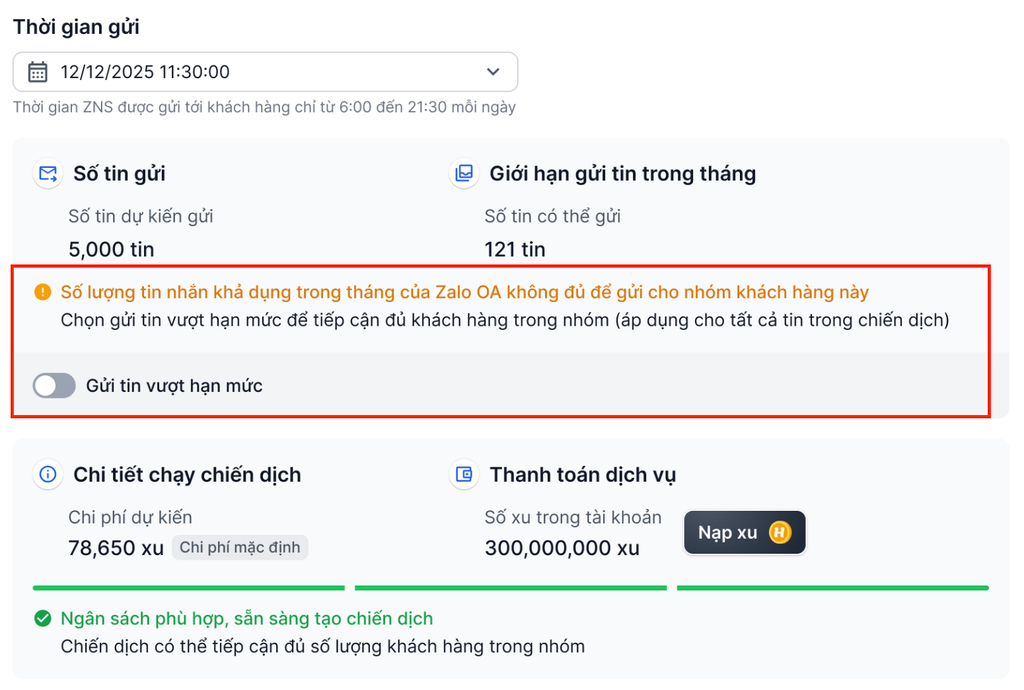
Task: Click the envelope icon beside Số tin gửi
Action: tap(47, 174)
